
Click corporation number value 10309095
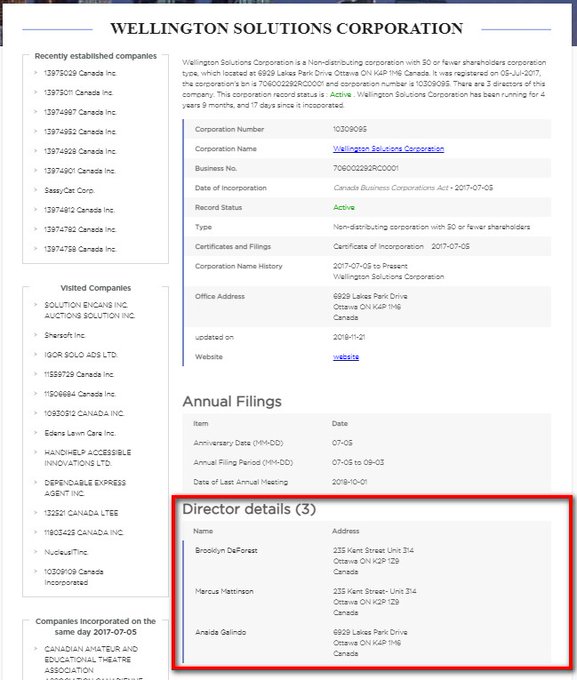[350, 129]
